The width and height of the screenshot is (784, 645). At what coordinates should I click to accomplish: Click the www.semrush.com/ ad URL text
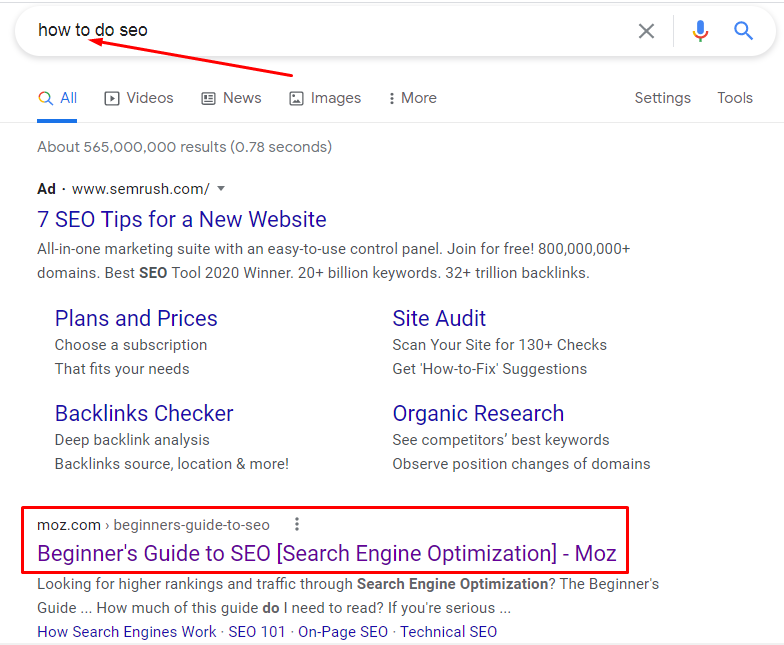pos(140,189)
